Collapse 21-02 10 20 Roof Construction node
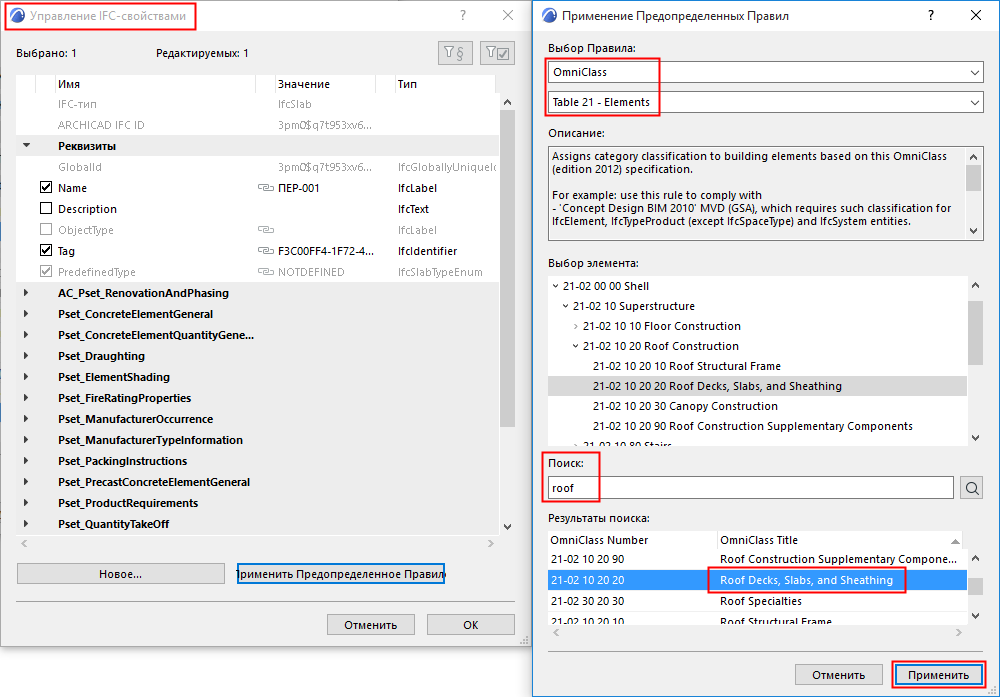Image resolution: width=1000 pixels, height=697 pixels. [x=576, y=346]
